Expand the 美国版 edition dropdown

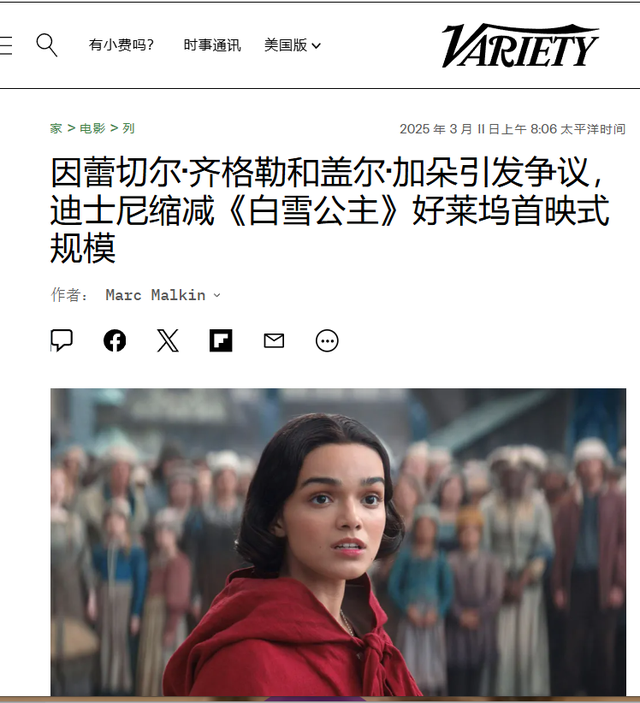point(292,45)
